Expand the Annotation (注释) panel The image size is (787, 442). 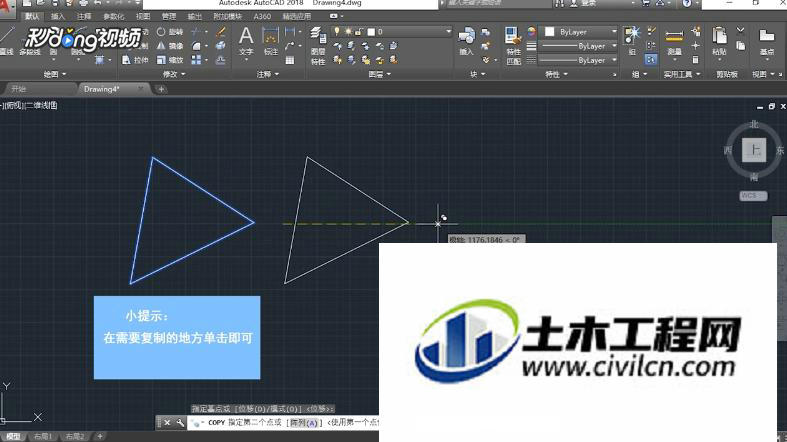pos(268,74)
